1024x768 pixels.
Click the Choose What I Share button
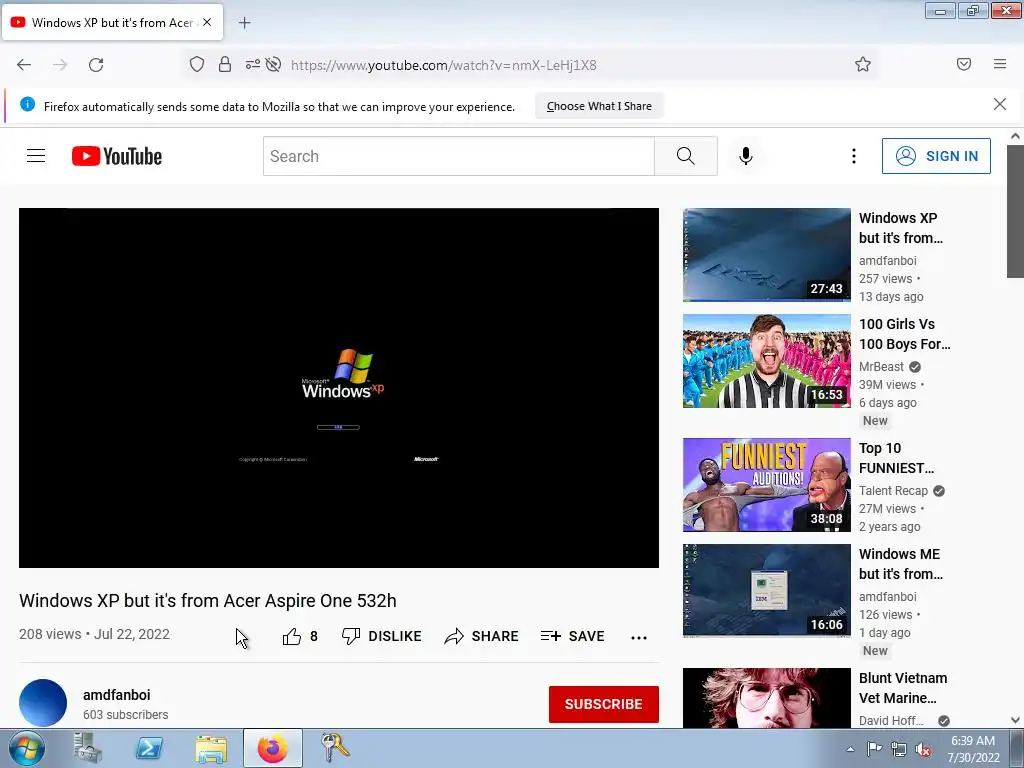[x=599, y=106]
